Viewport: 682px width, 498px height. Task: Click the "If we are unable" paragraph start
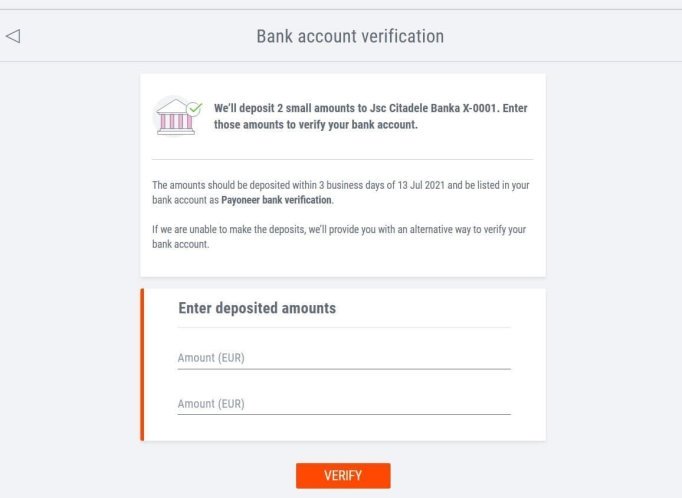185,229
